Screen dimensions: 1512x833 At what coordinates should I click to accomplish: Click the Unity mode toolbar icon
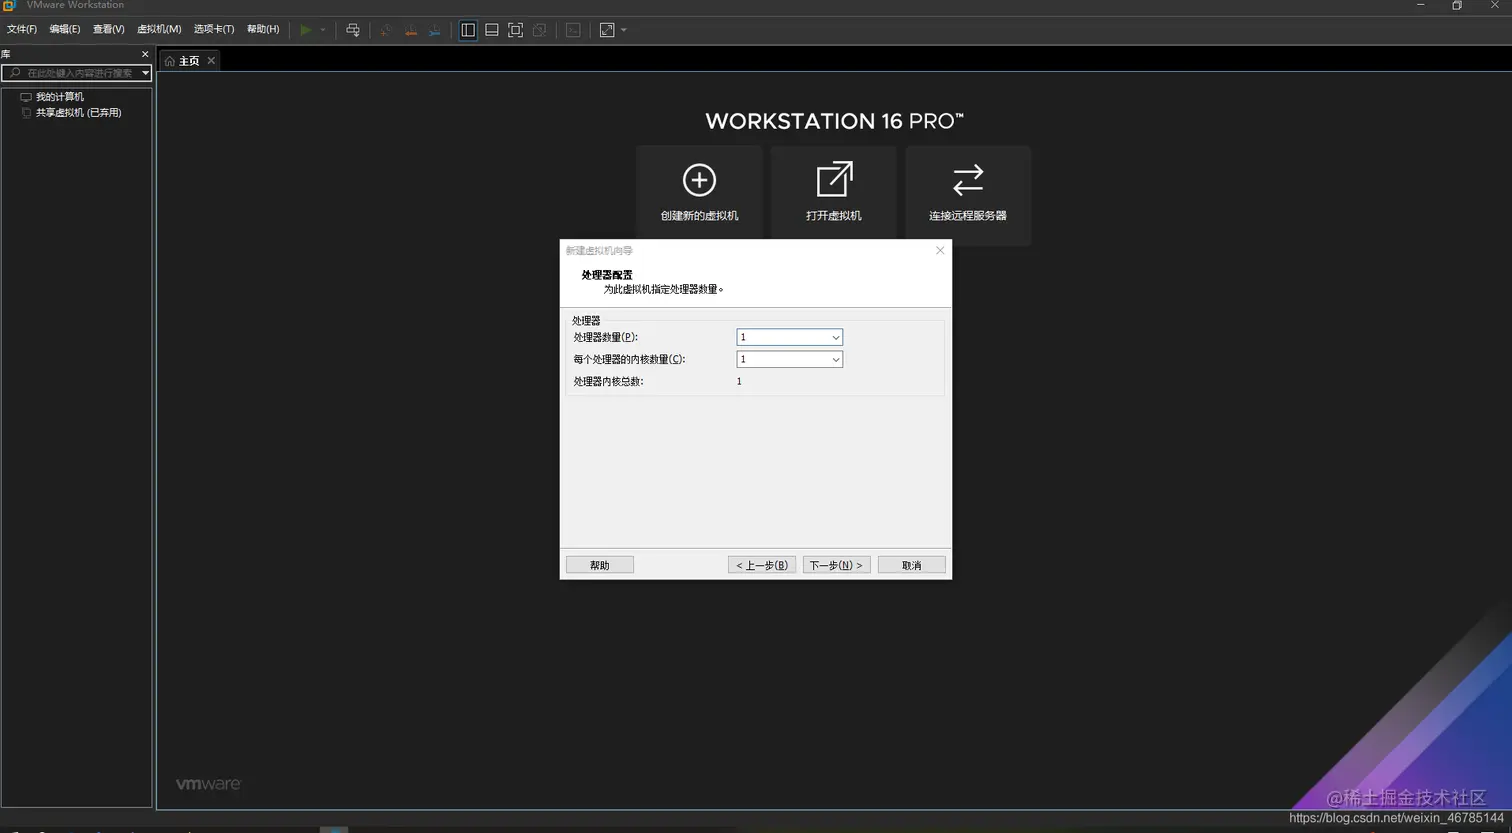point(540,30)
